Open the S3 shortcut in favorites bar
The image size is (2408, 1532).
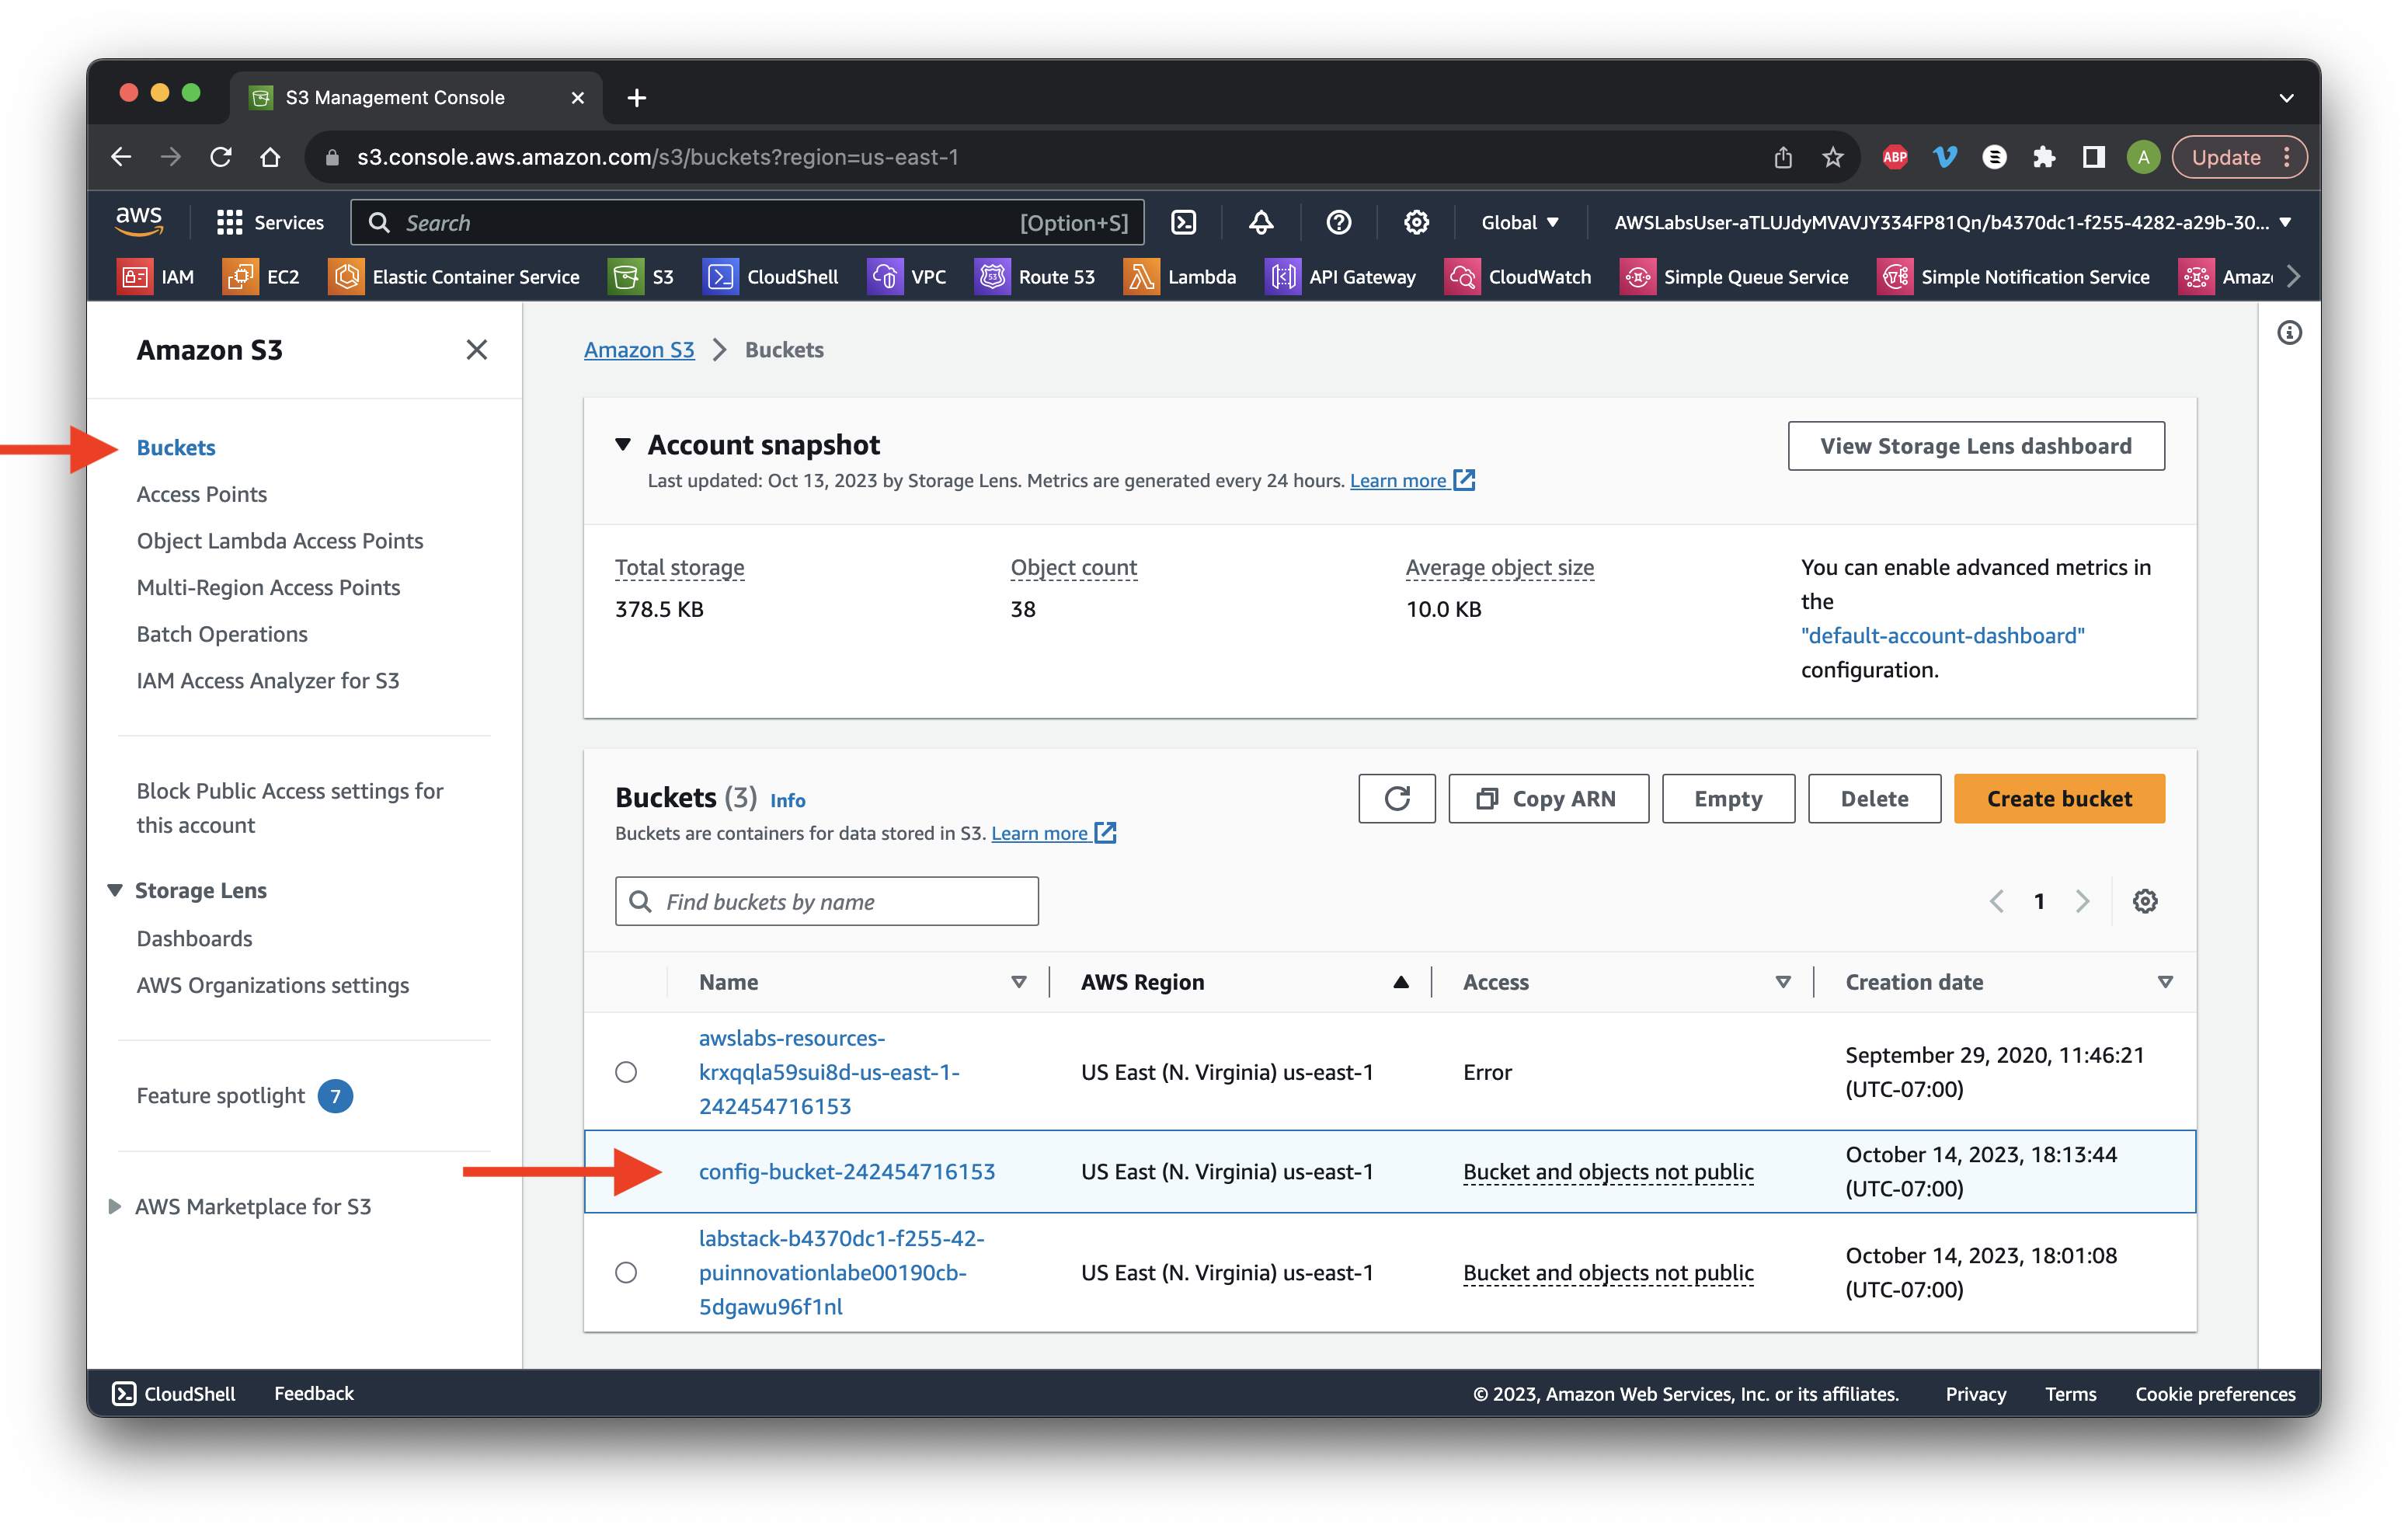(x=641, y=277)
